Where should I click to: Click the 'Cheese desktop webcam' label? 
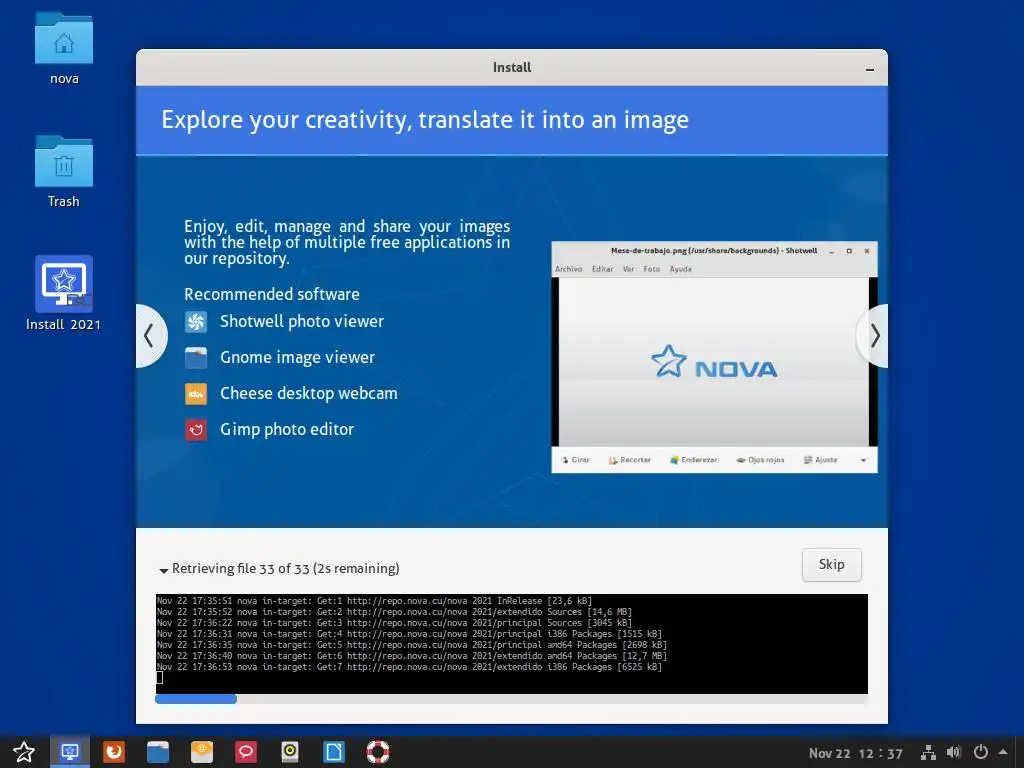(308, 393)
